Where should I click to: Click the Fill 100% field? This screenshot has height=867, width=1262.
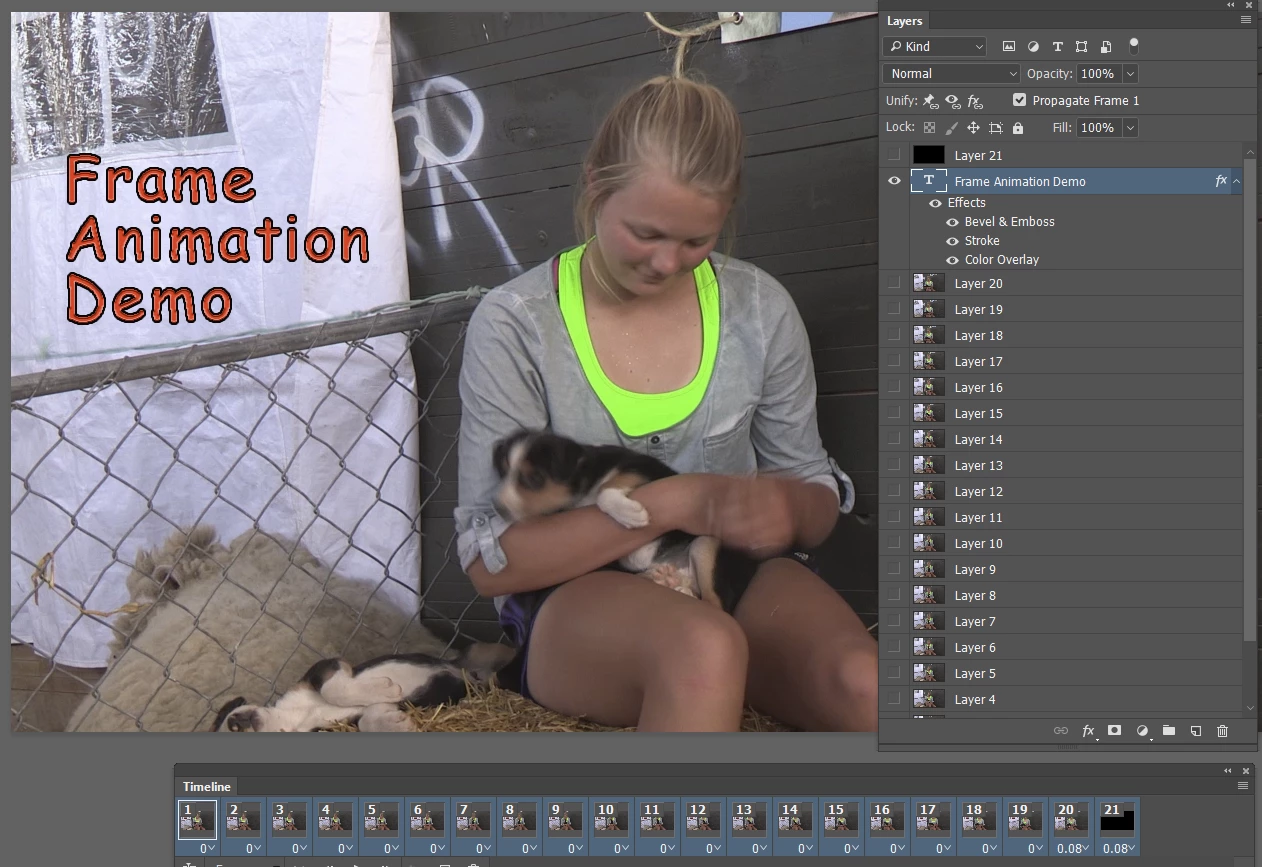coord(1097,128)
